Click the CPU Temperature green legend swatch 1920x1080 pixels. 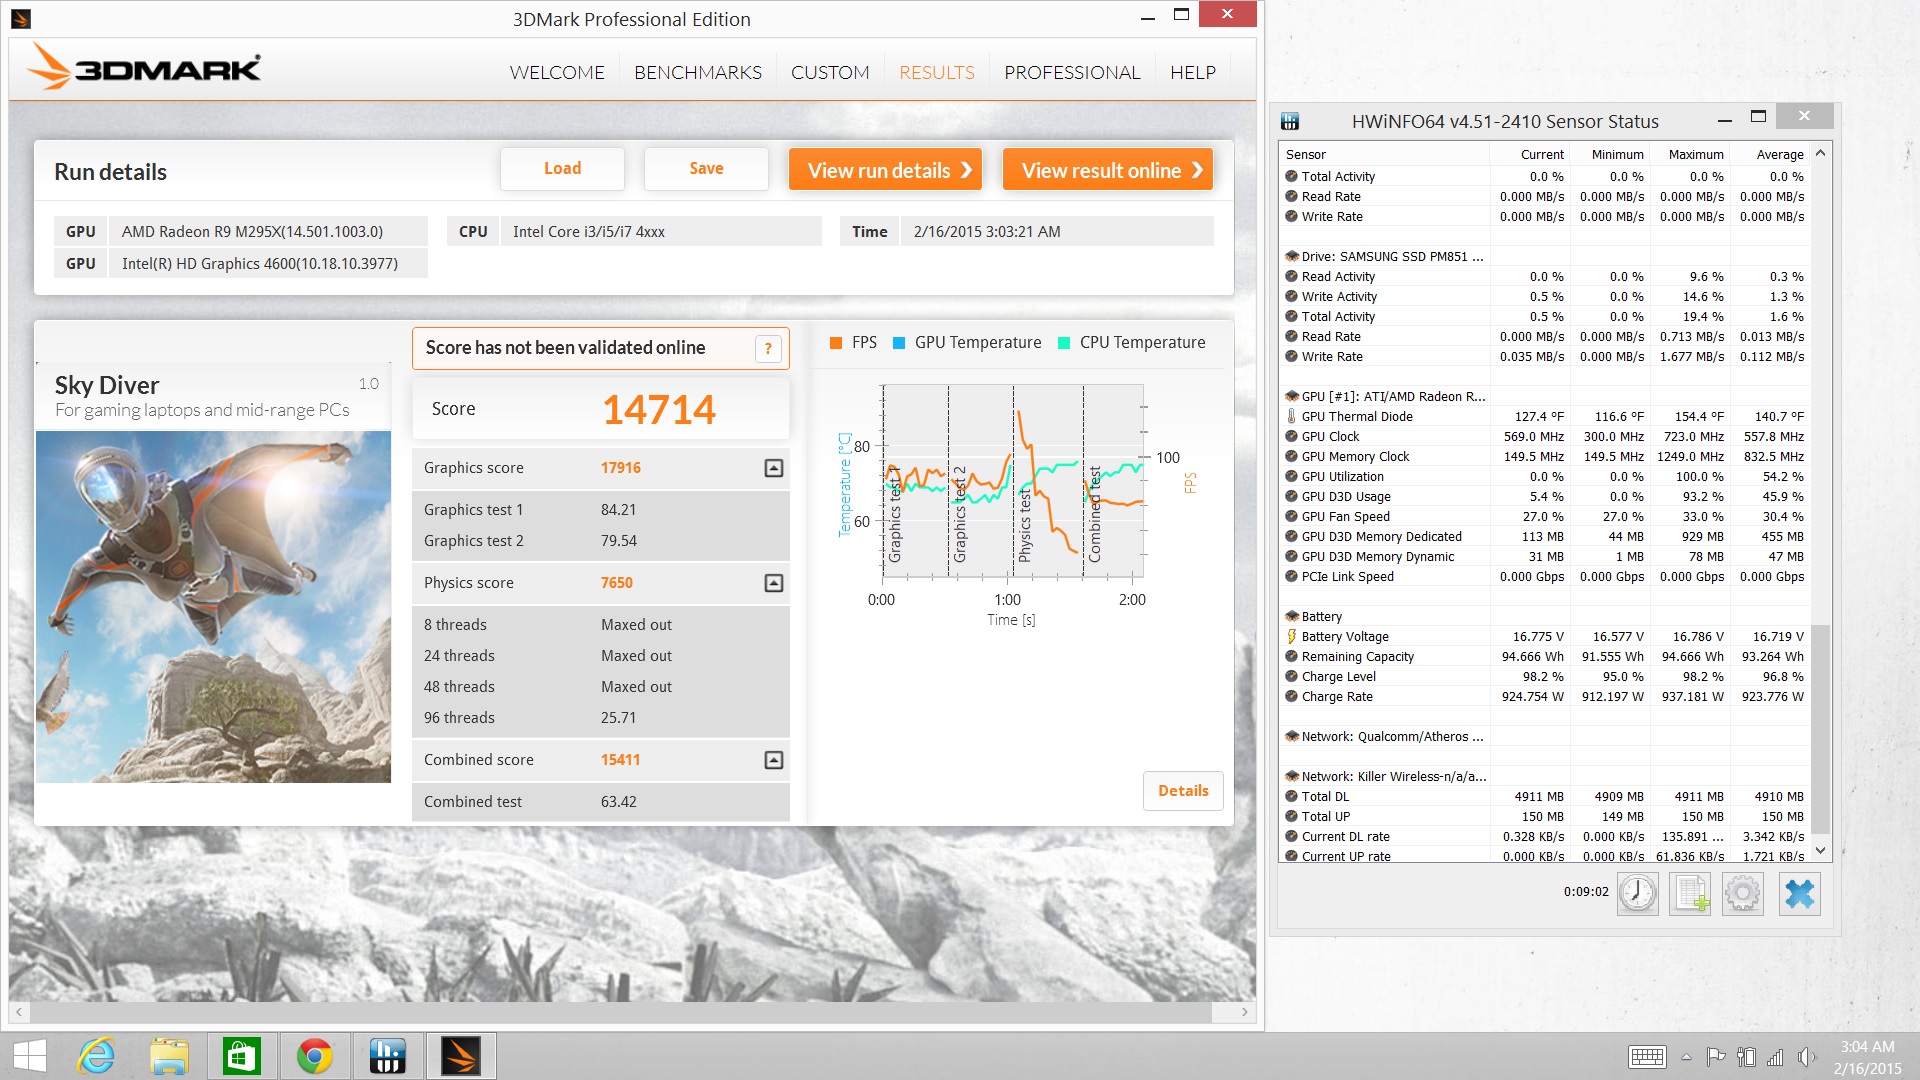tap(1064, 343)
